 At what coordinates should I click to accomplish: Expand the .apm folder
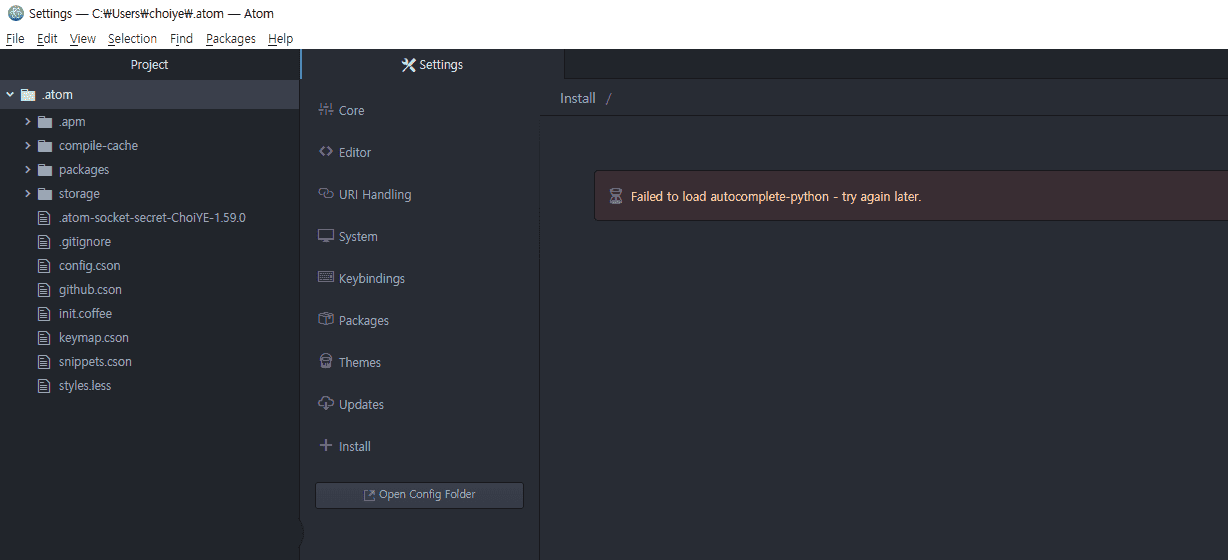[x=28, y=122]
